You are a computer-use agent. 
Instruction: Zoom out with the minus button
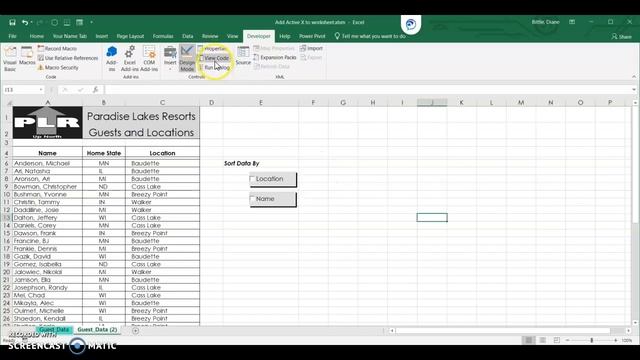tap(567, 340)
